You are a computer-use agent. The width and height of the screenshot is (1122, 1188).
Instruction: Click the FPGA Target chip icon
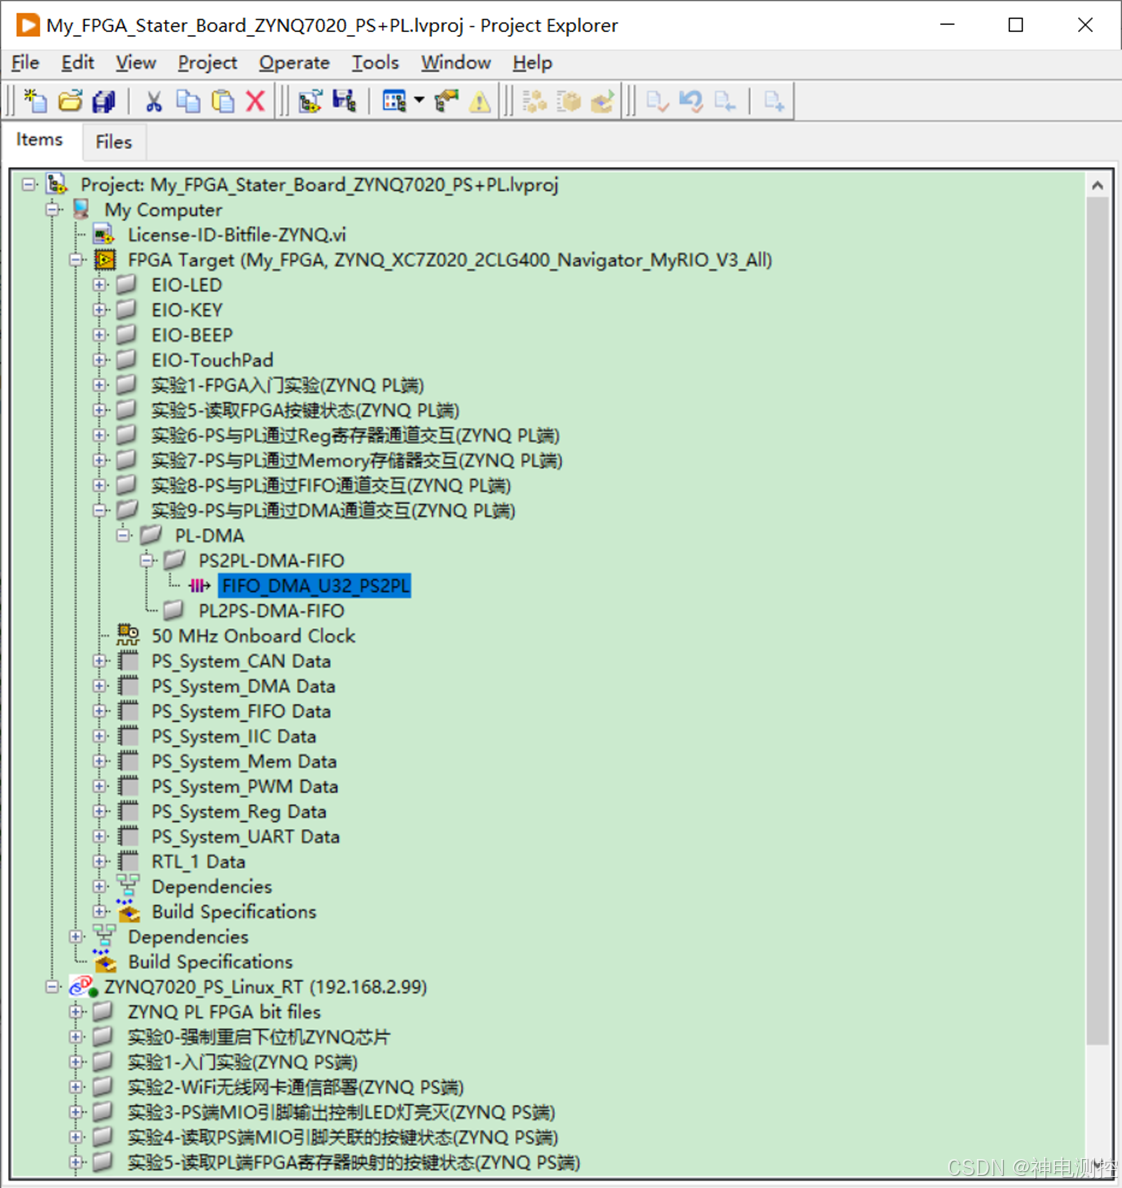[x=105, y=260]
